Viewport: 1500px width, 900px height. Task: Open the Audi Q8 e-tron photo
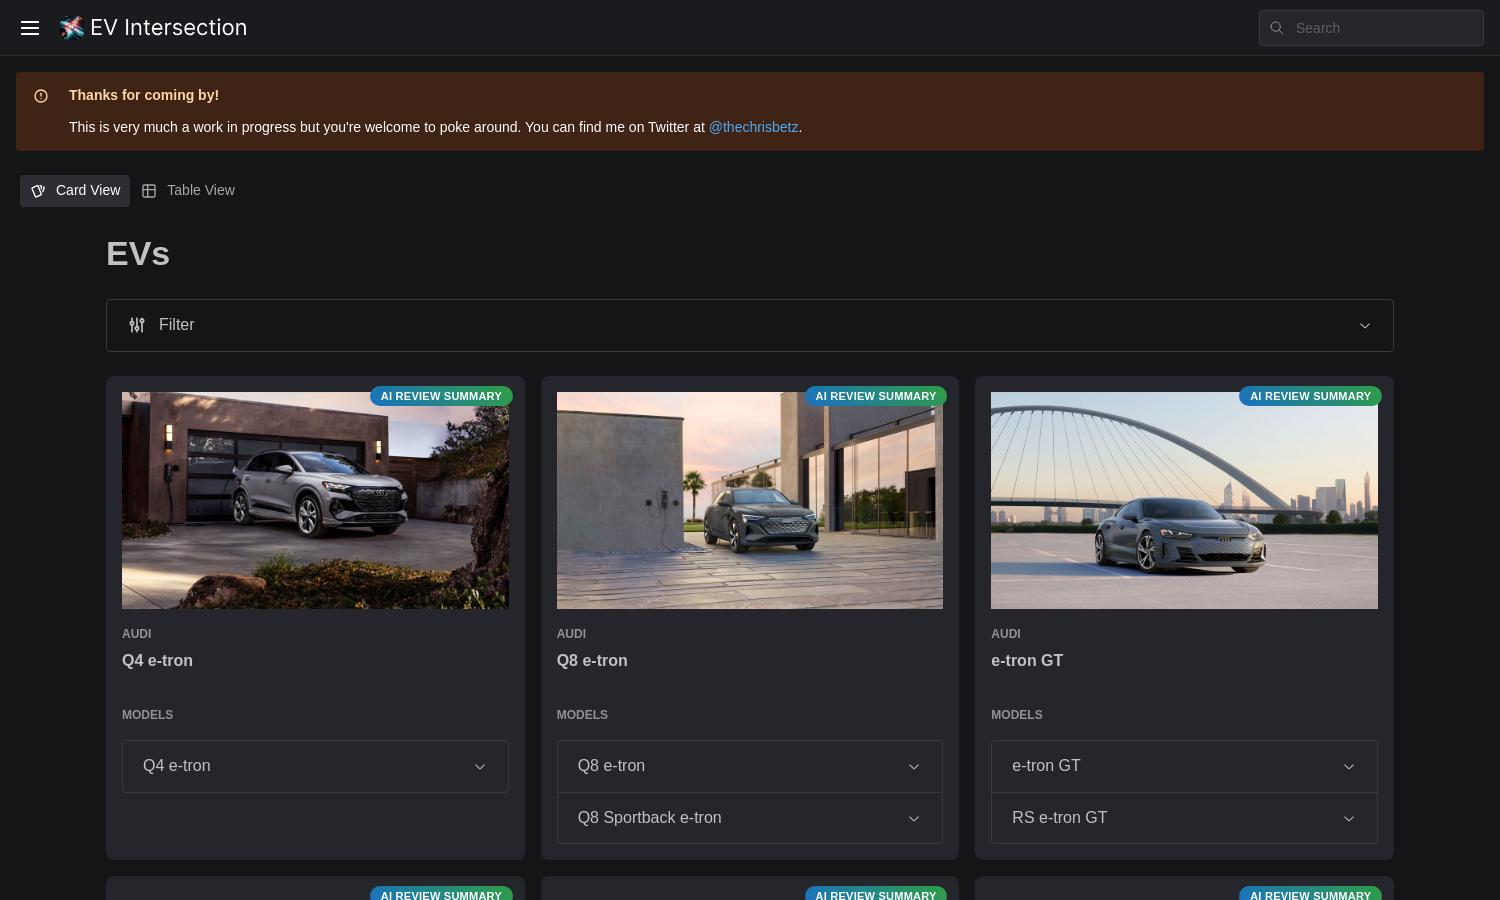(750, 500)
